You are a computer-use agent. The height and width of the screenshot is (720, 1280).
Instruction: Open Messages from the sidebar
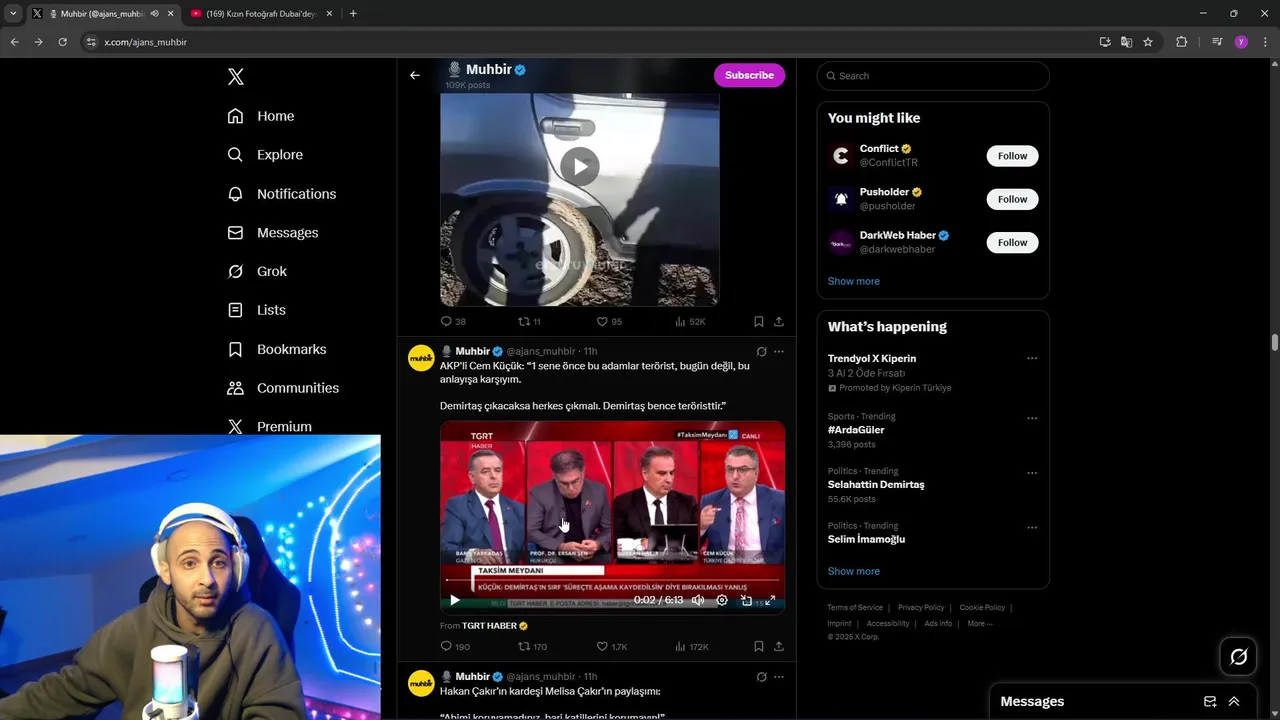(x=273, y=233)
